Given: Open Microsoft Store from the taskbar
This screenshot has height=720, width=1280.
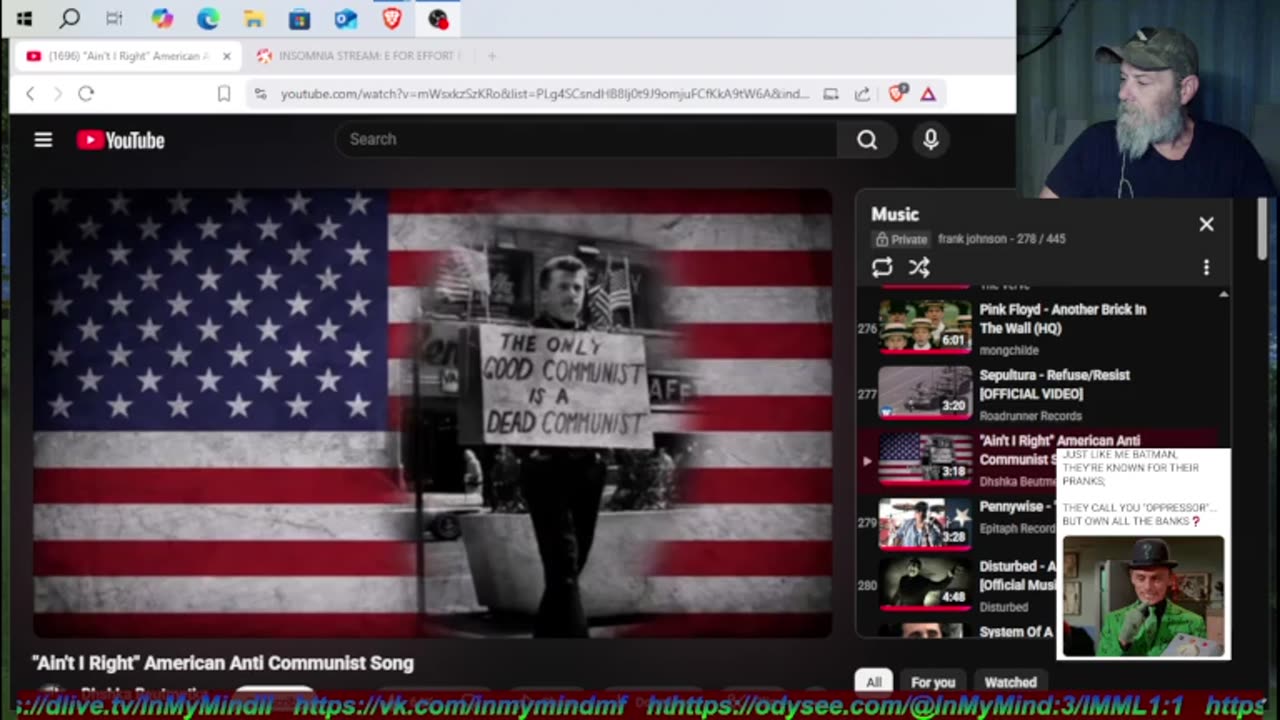Looking at the screenshot, I should [299, 19].
